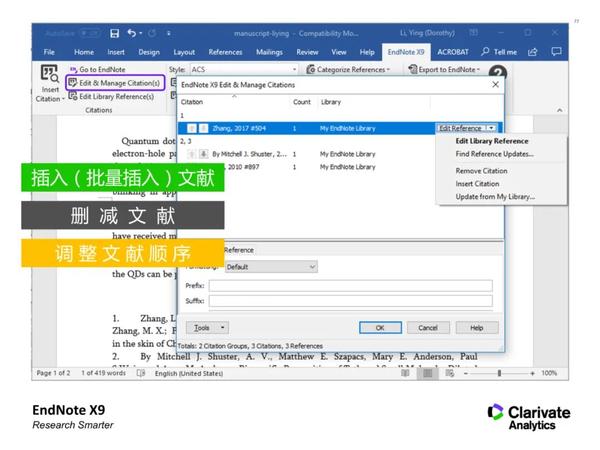Click the zoom out minus button
This screenshot has height=450, width=600.
point(466,373)
